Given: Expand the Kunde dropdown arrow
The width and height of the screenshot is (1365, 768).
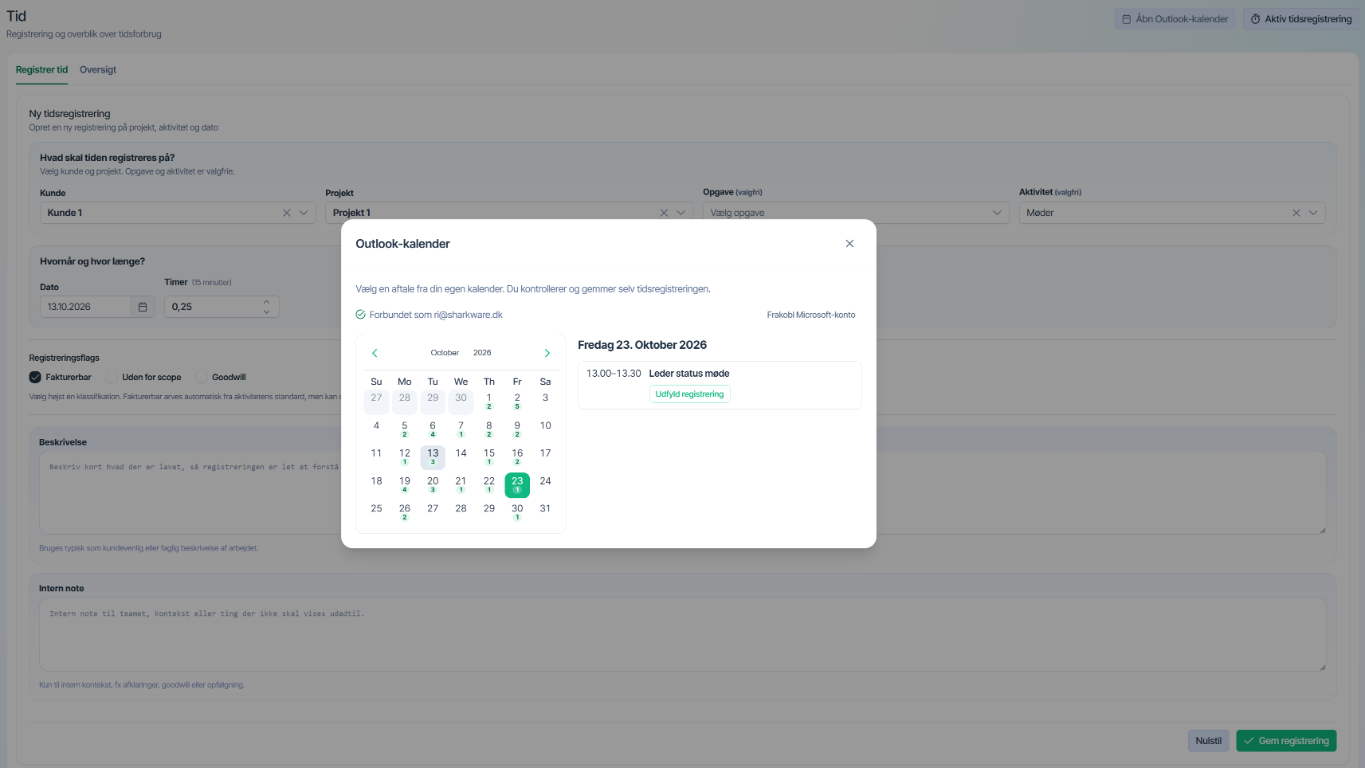Looking at the screenshot, I should (x=304, y=213).
